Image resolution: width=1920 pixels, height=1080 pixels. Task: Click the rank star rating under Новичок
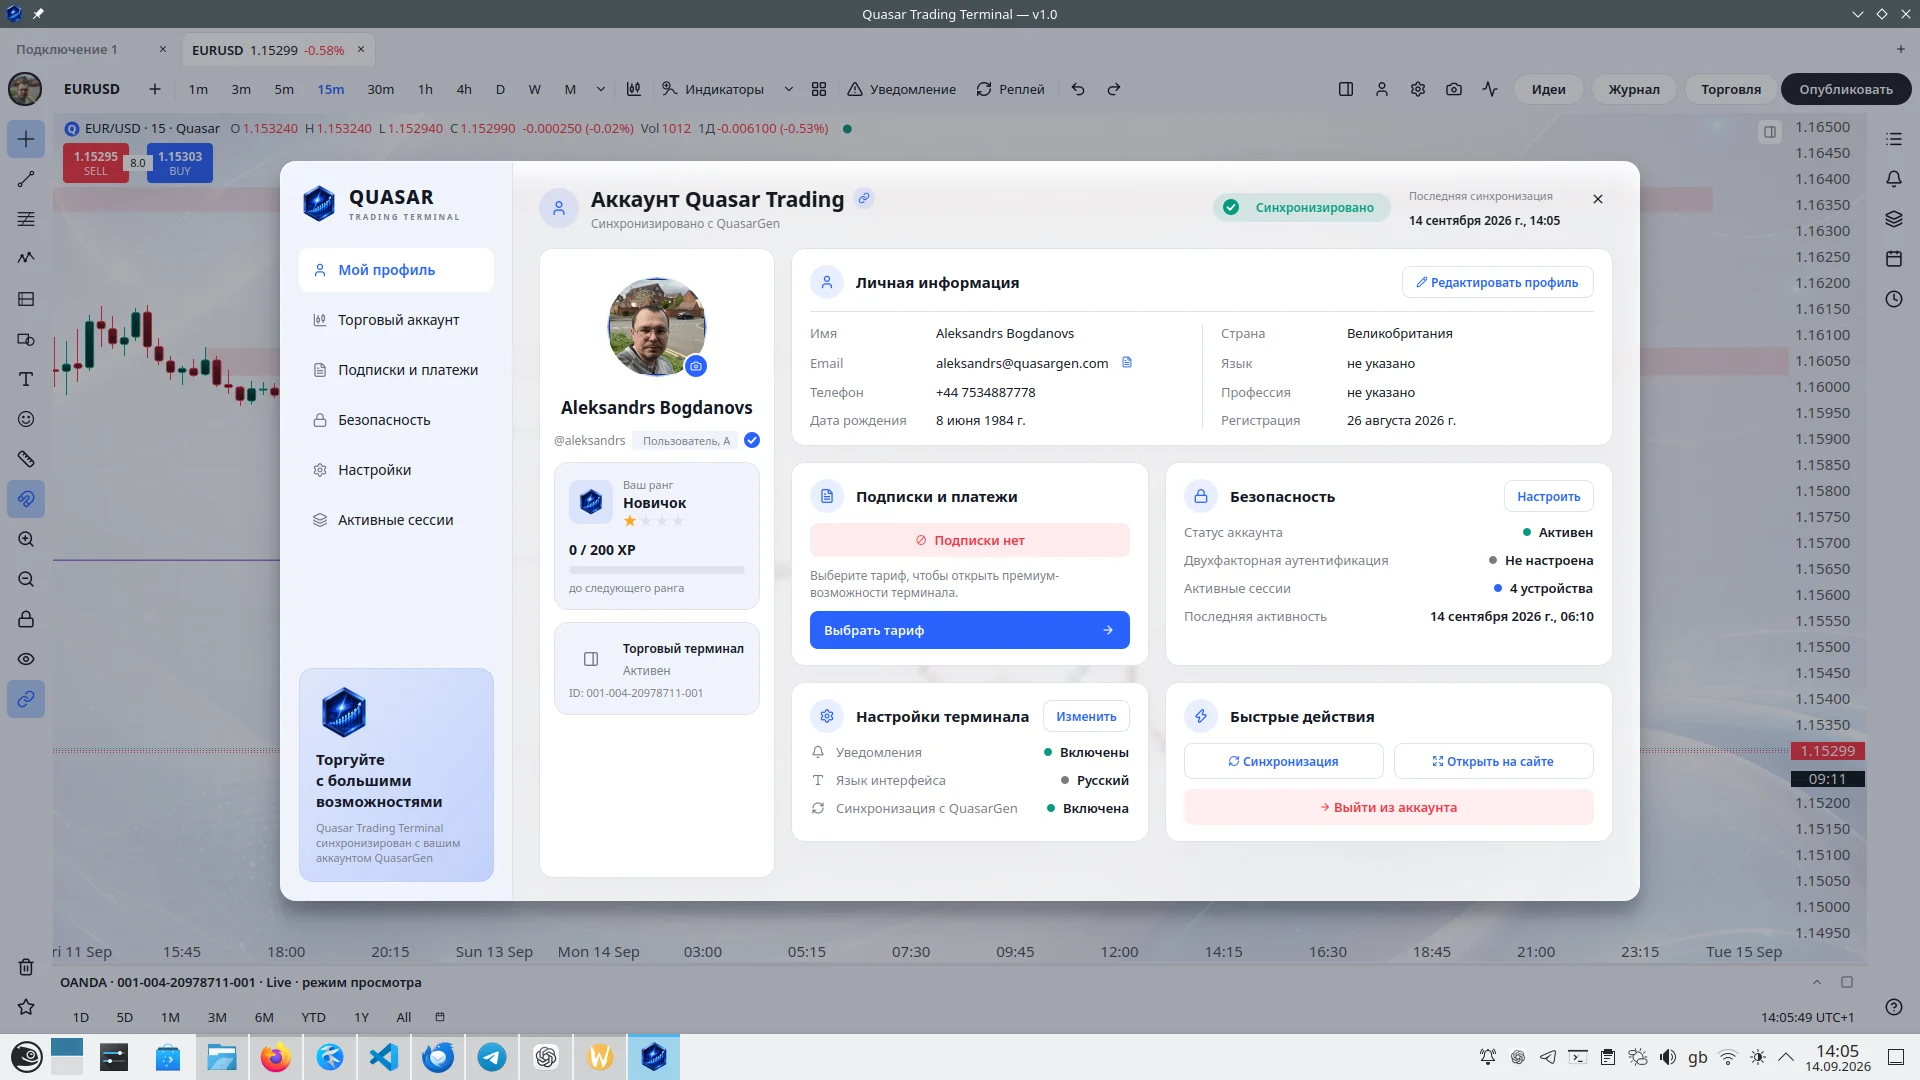[x=654, y=521]
